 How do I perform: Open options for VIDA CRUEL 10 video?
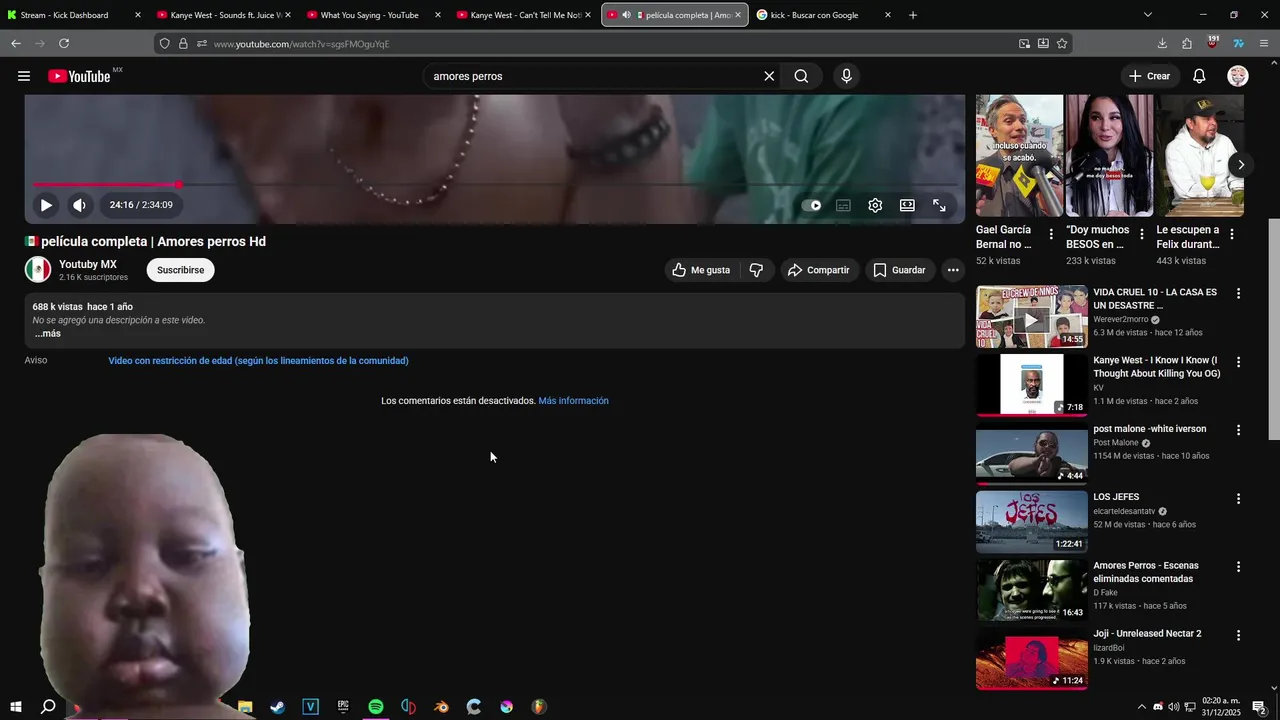(1238, 294)
